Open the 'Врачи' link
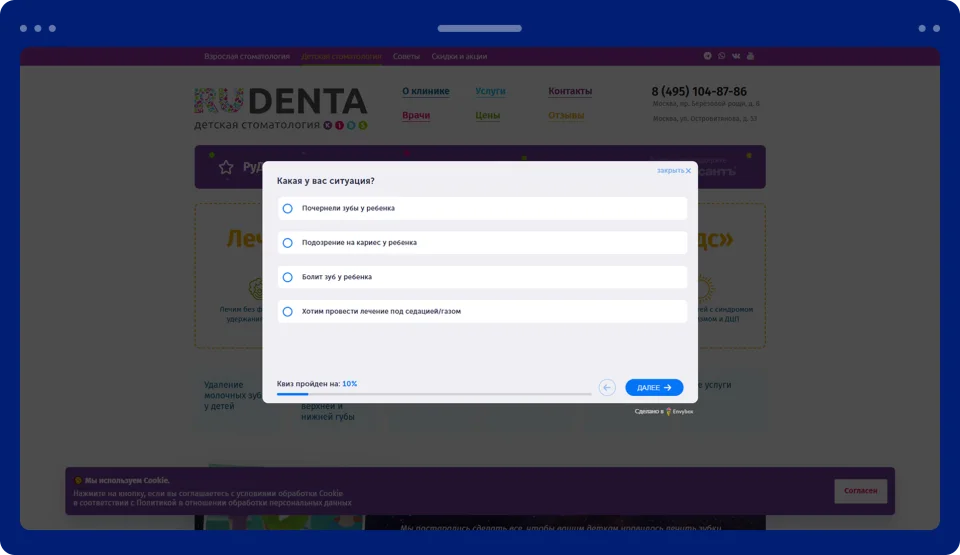Viewport: 960px width, 555px height. (416, 115)
